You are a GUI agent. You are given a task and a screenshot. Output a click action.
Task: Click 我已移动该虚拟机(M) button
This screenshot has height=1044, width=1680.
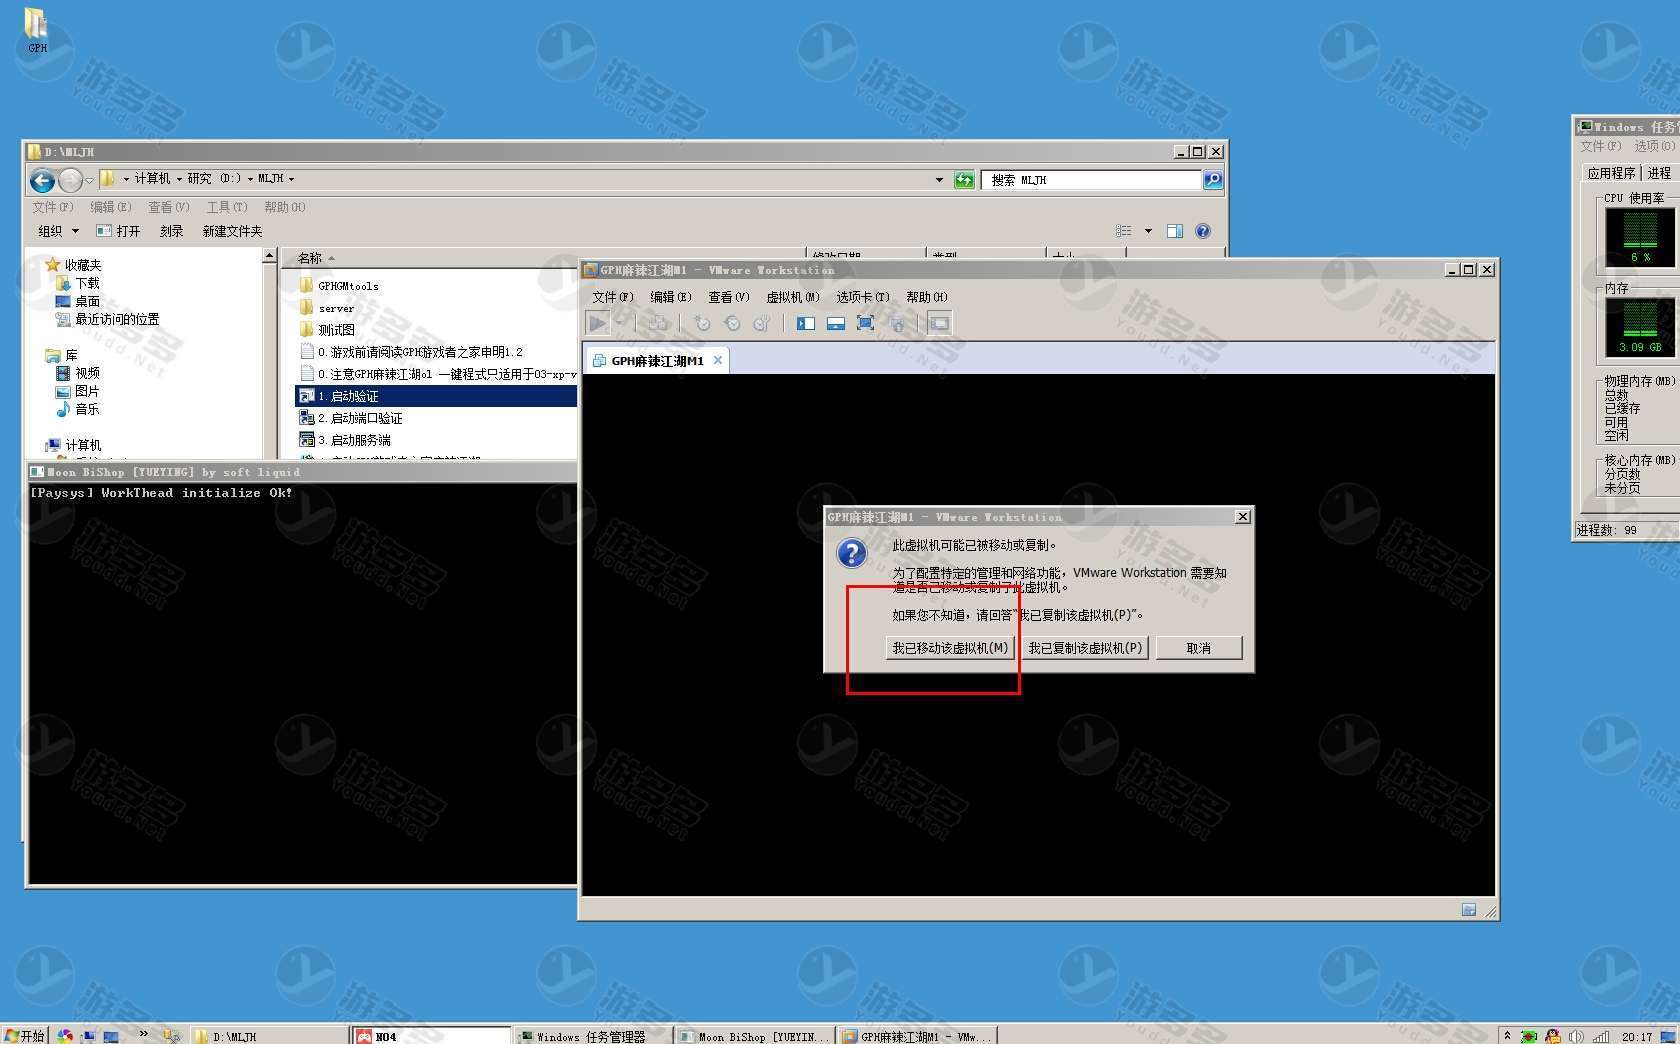click(x=950, y=648)
